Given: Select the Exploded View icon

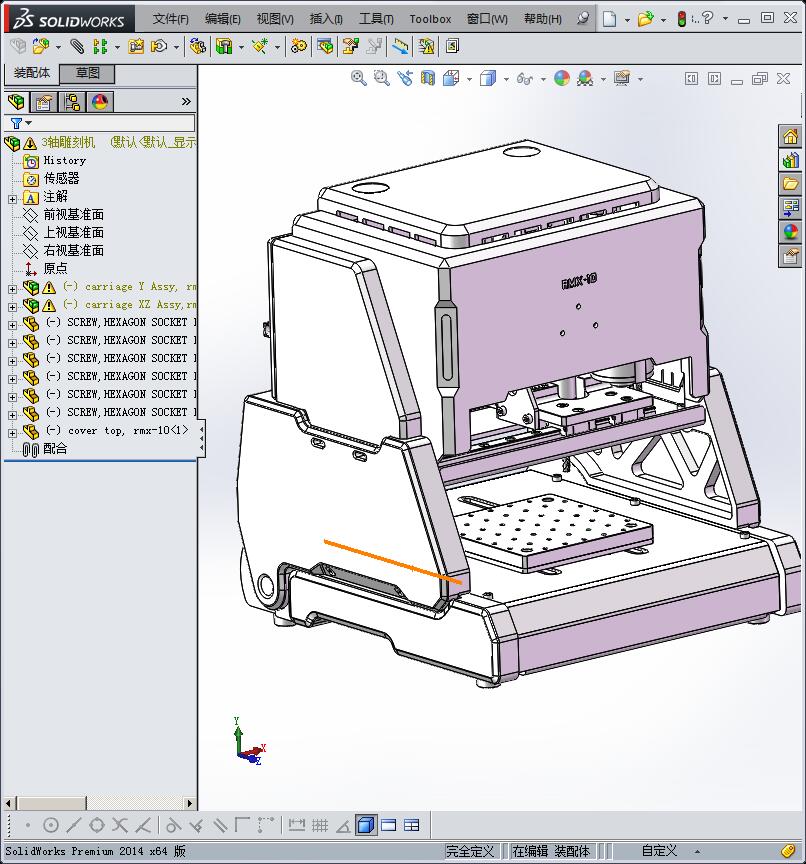Looking at the screenshot, I should 350,46.
